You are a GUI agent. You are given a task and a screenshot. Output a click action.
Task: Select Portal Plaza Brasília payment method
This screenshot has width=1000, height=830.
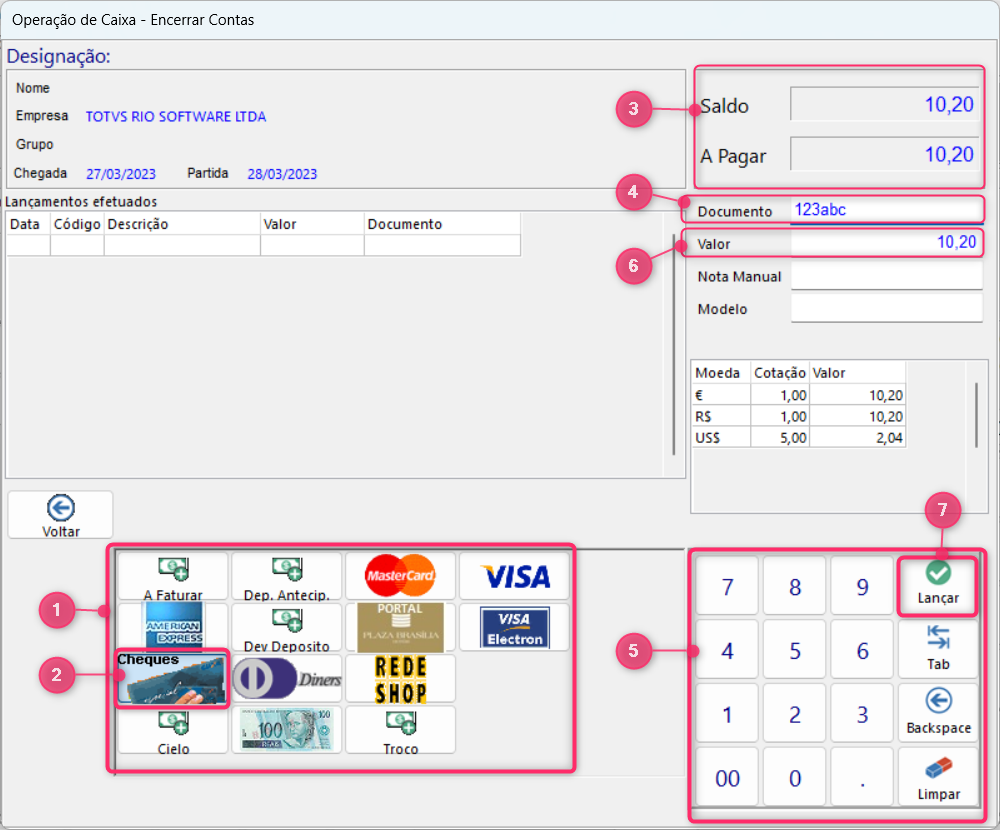(x=401, y=628)
